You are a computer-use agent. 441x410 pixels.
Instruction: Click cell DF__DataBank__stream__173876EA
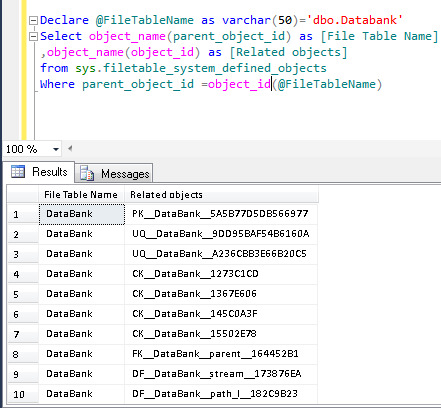click(x=221, y=374)
